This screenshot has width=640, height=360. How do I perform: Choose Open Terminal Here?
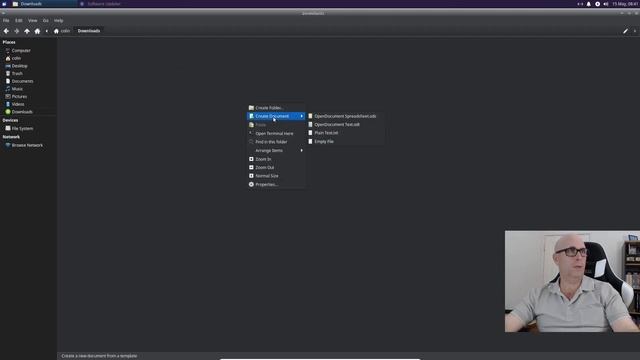[276, 133]
